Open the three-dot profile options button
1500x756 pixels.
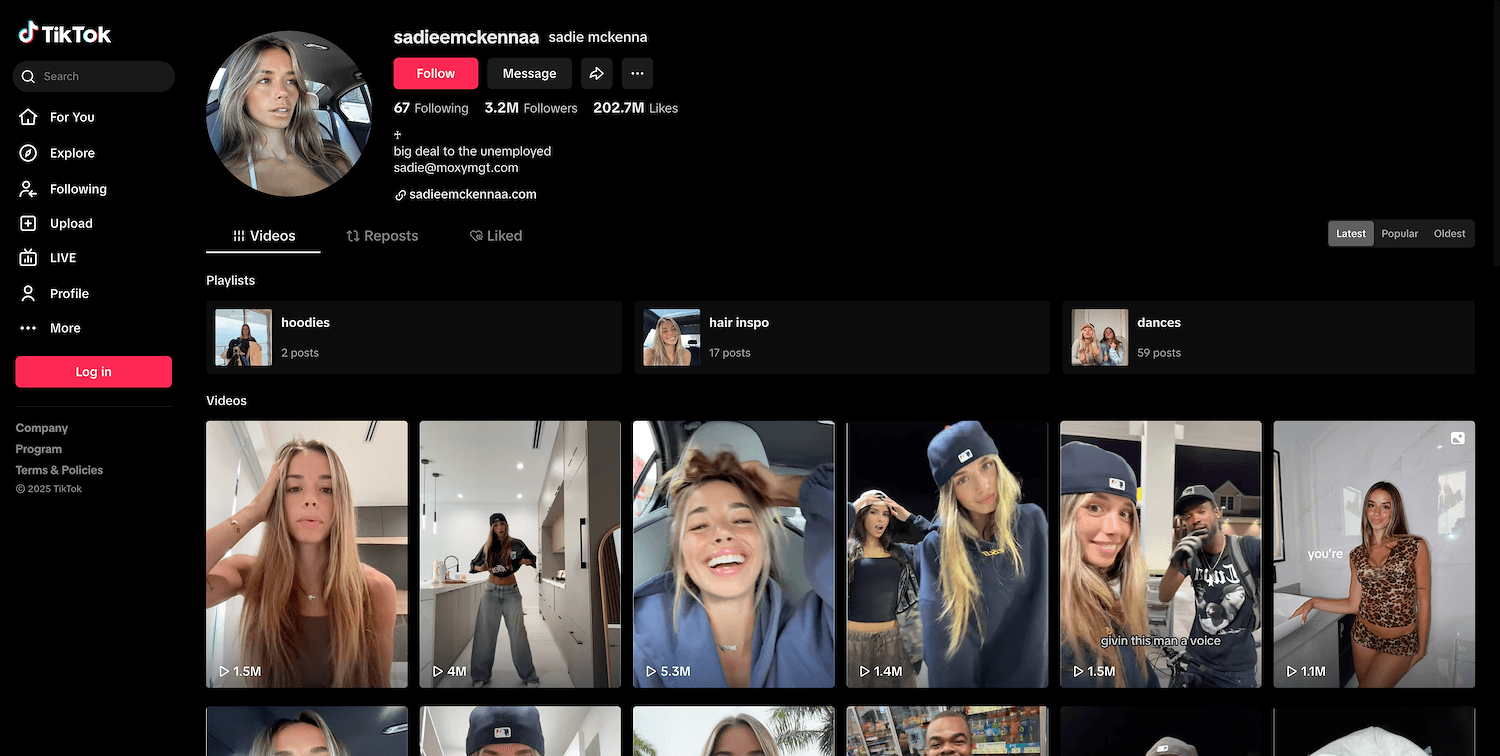[x=637, y=73]
